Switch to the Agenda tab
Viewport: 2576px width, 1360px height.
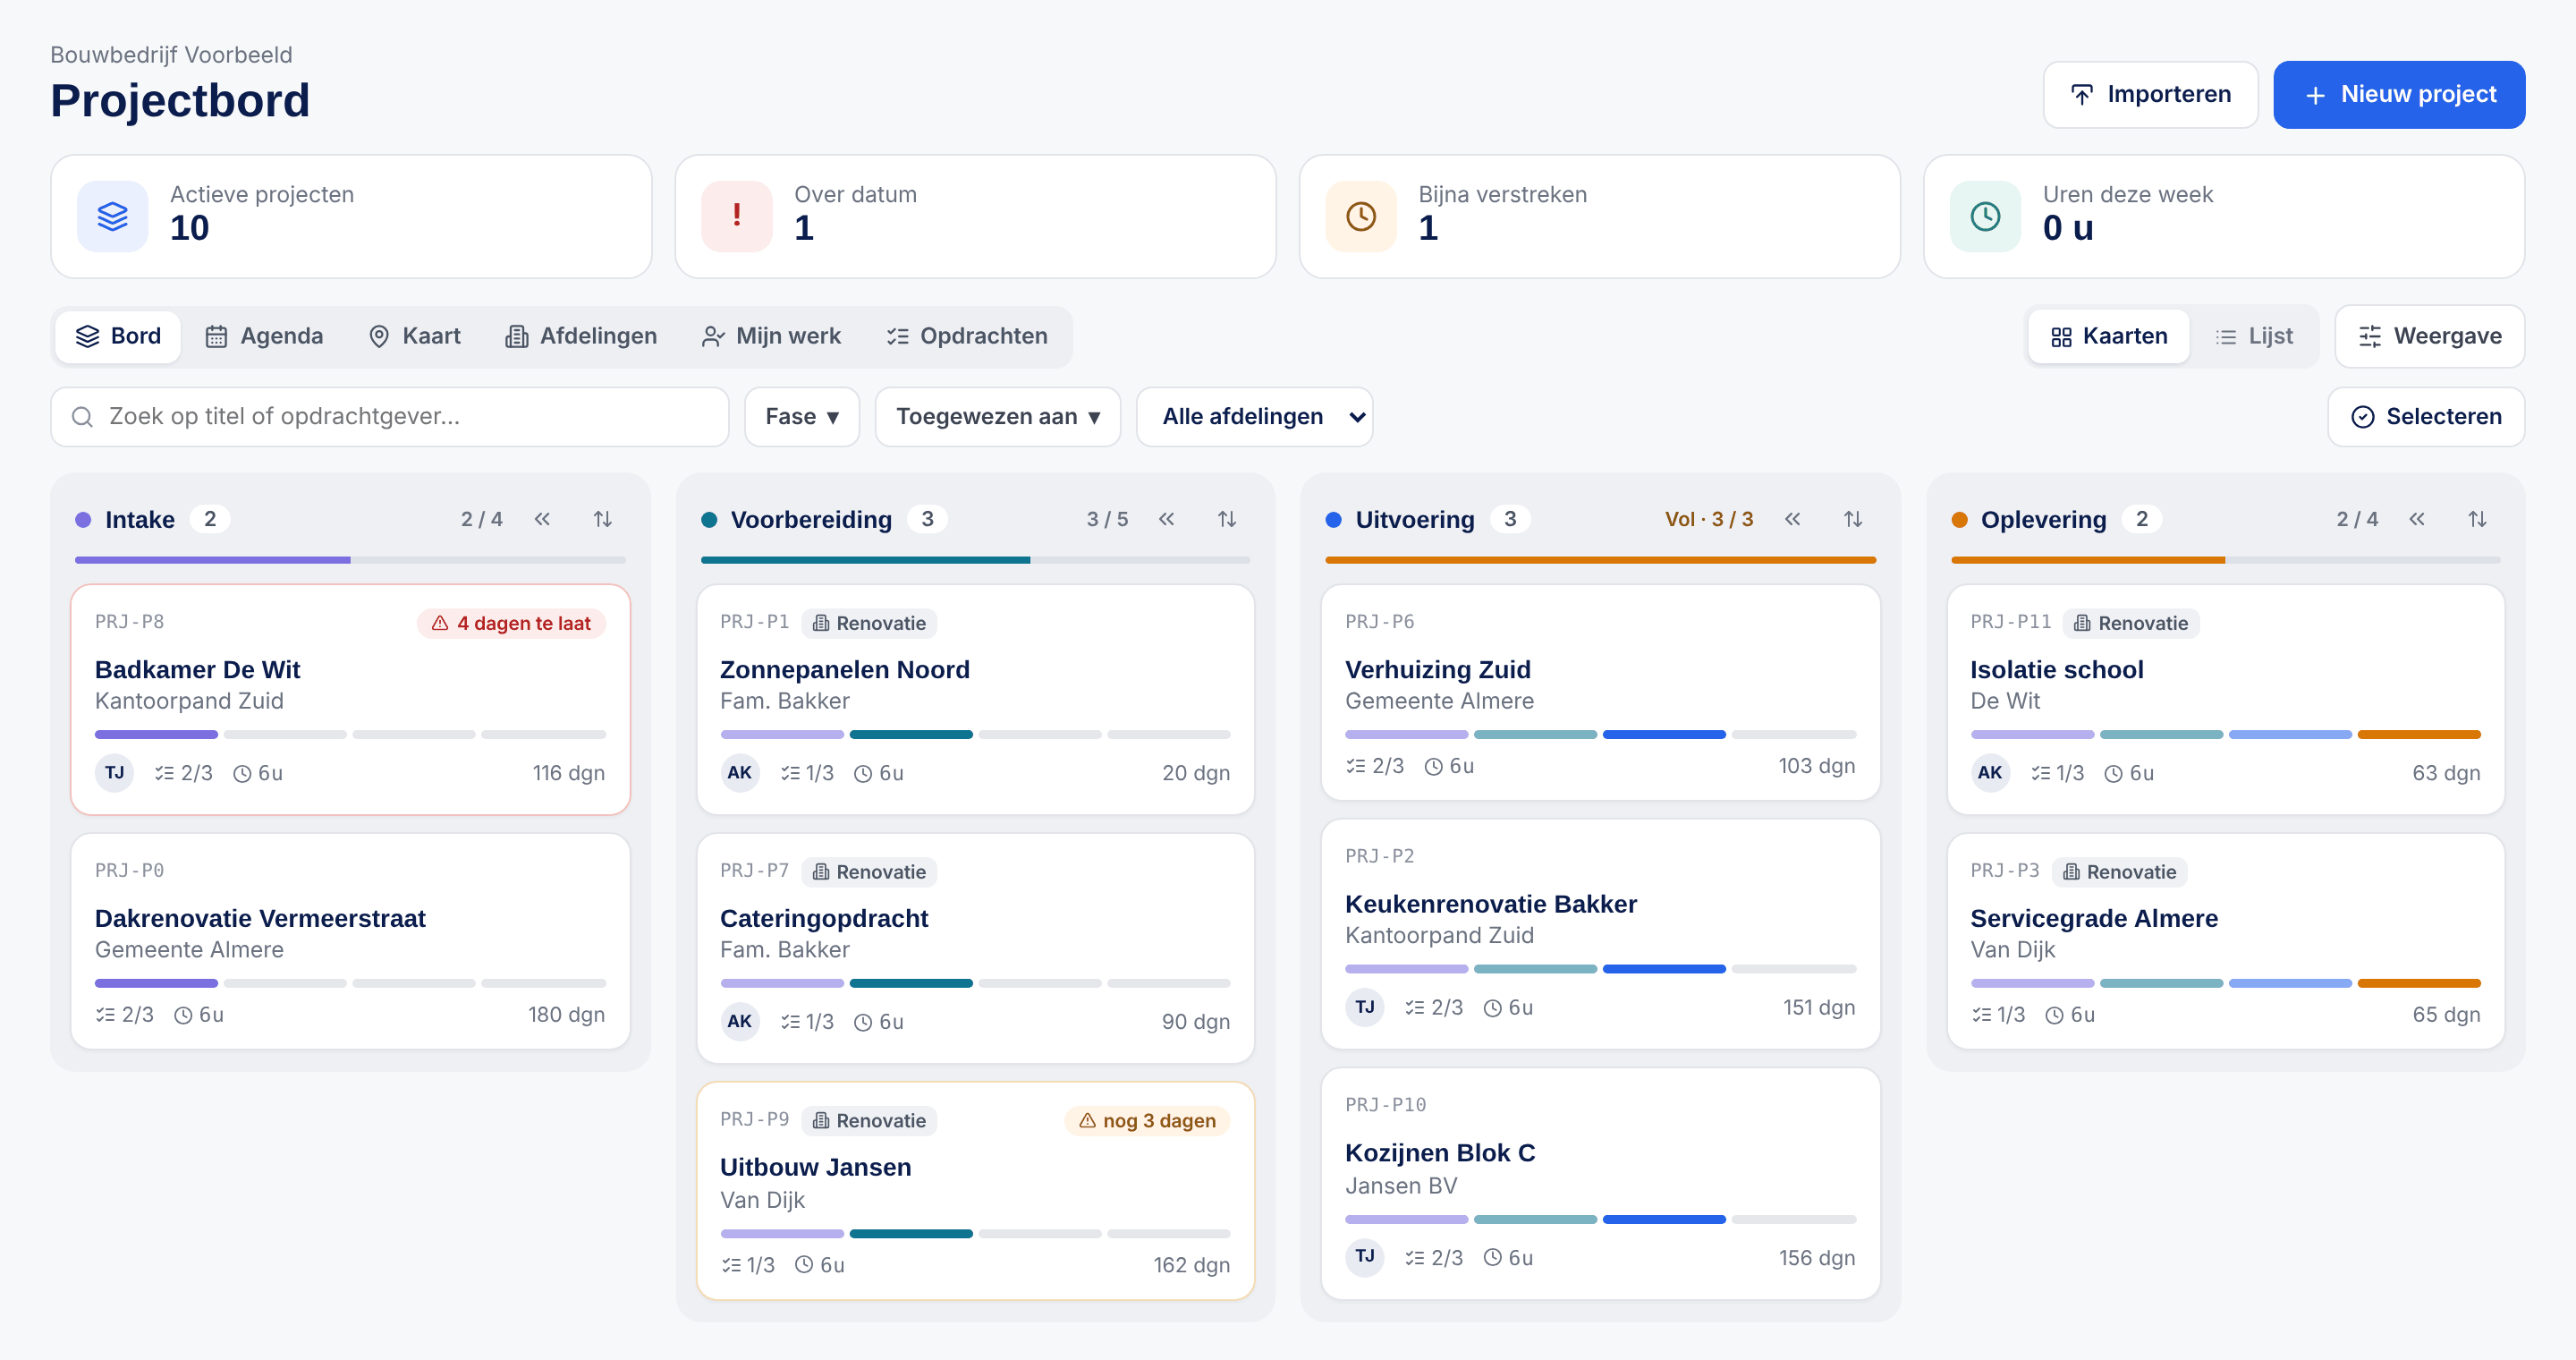pos(264,337)
